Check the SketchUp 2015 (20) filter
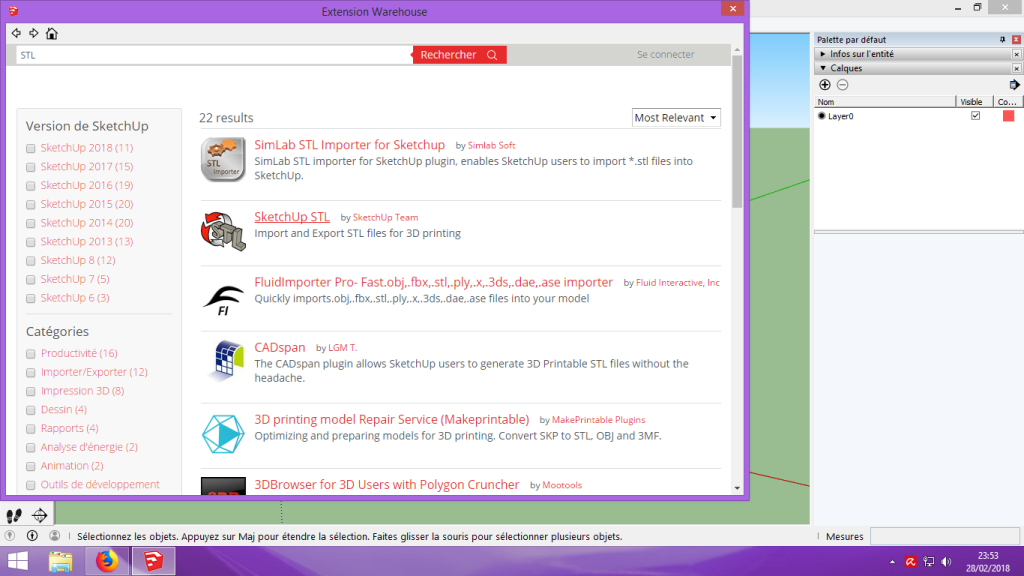This screenshot has height=576, width=1024. 31,205
